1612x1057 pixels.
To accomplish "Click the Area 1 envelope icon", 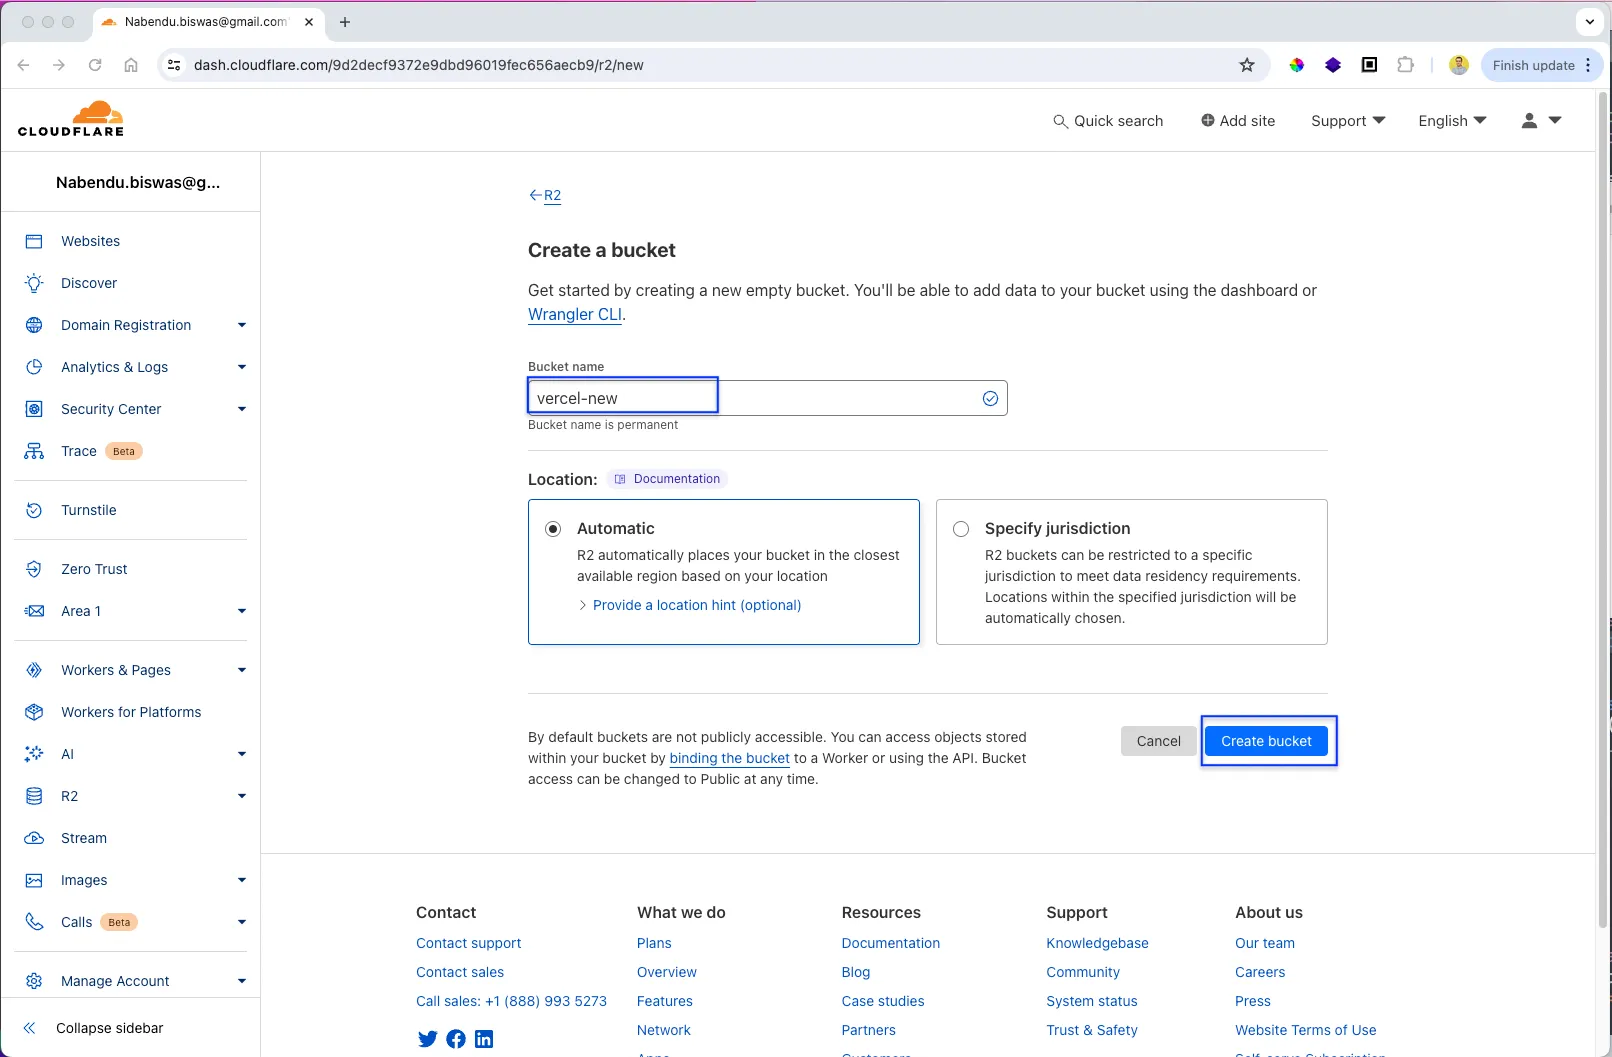I will [34, 611].
